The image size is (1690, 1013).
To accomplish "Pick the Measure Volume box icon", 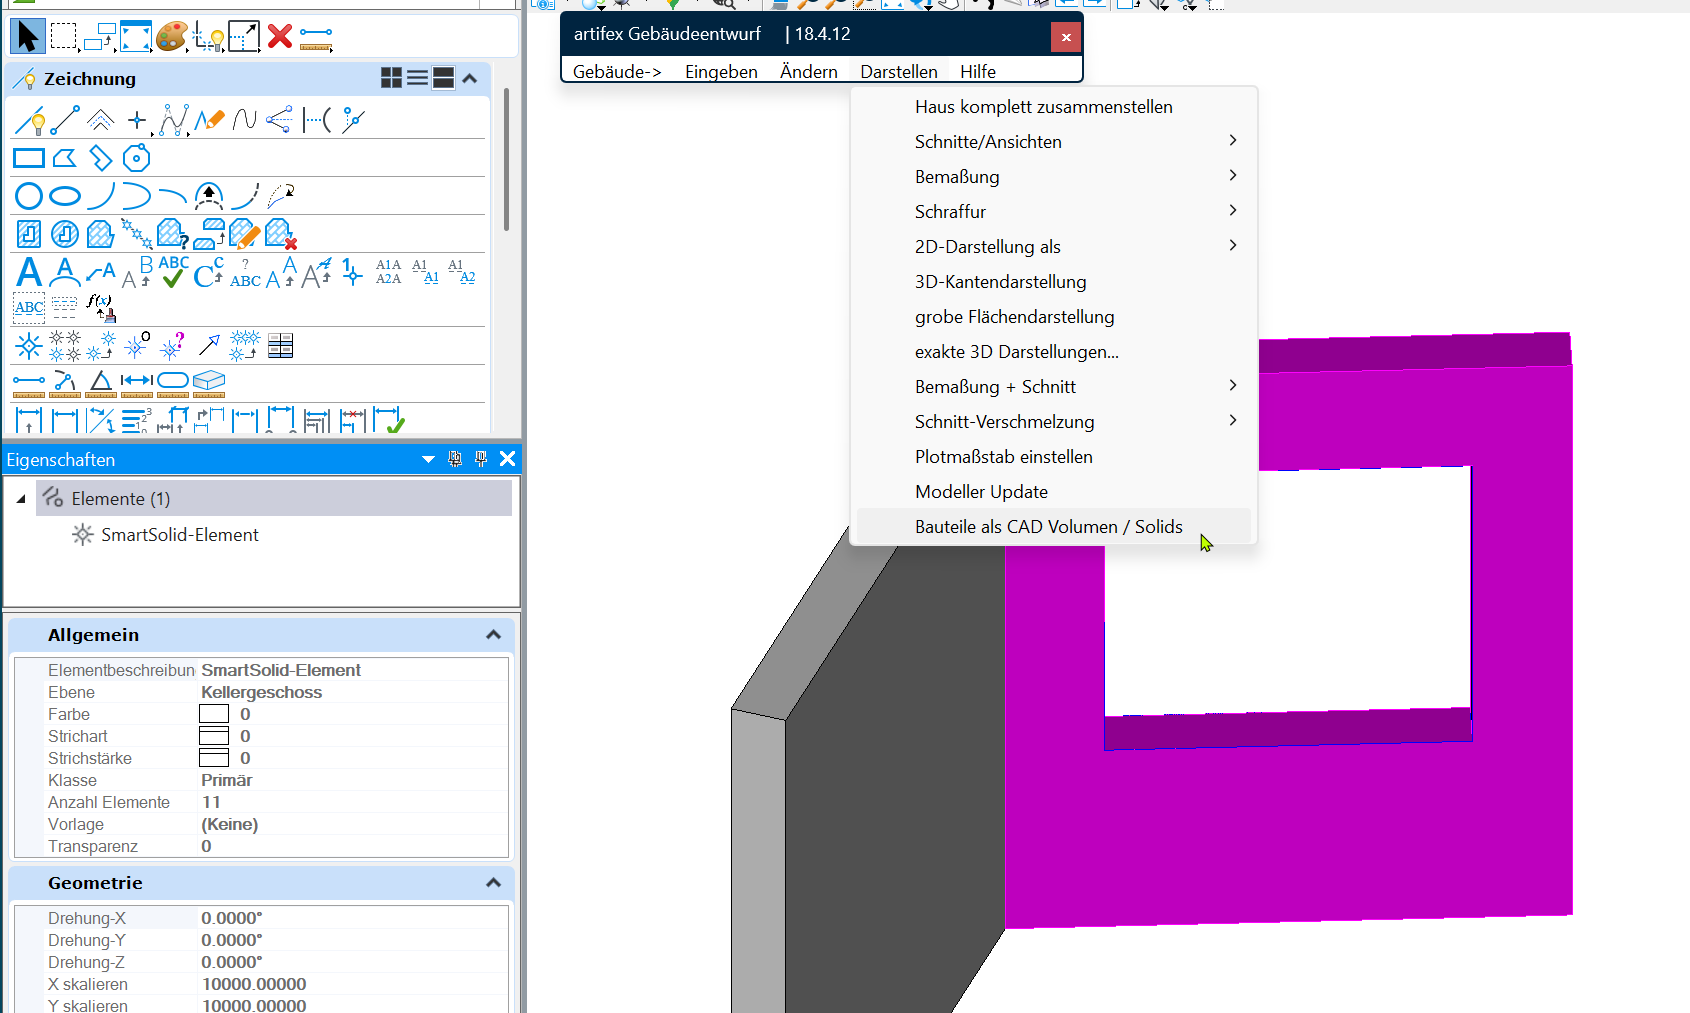I will (x=209, y=382).
